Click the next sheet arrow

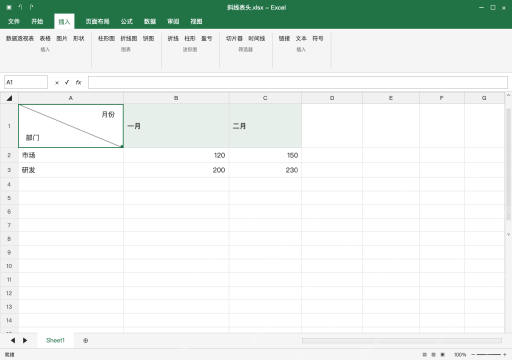[25, 340]
